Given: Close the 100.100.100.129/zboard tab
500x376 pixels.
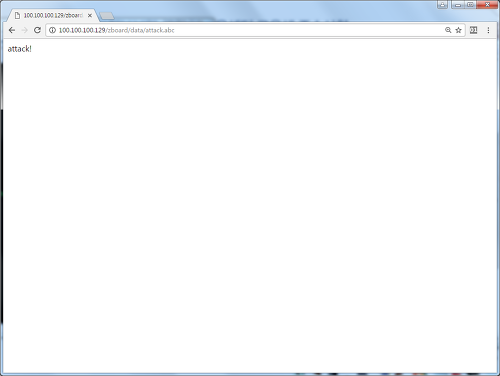Looking at the screenshot, I should click(x=90, y=16).
